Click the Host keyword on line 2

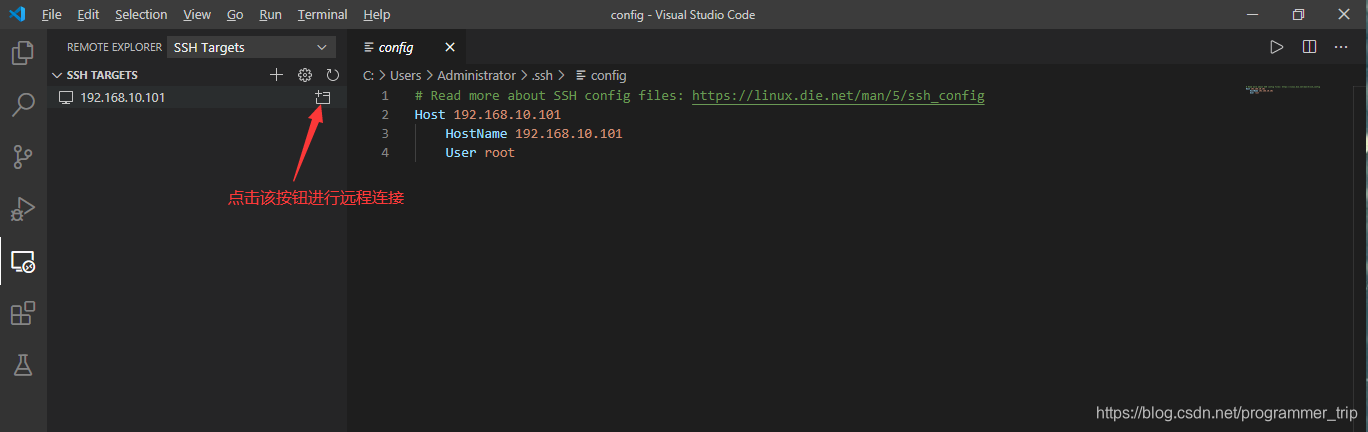tap(430, 115)
